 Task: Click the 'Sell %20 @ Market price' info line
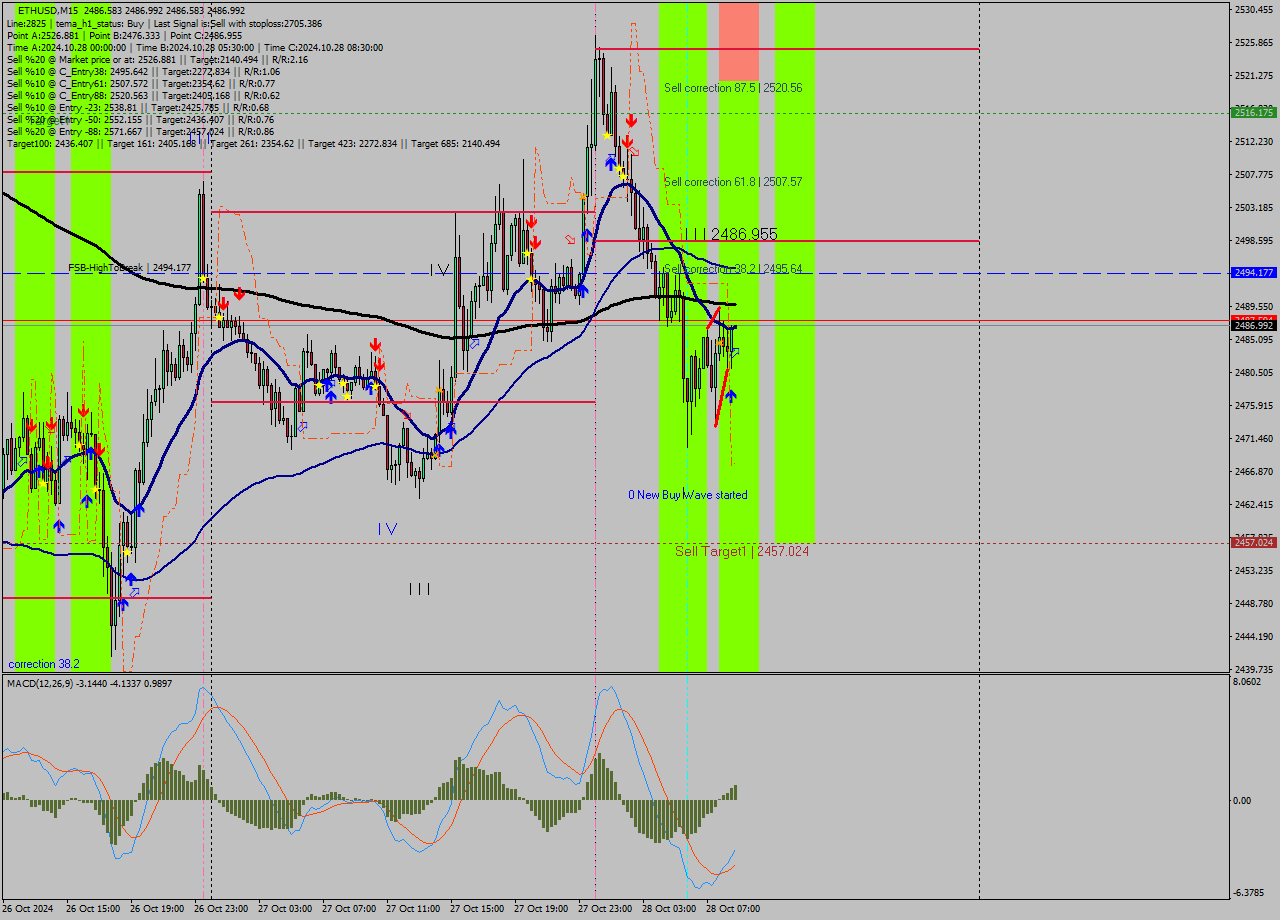point(157,59)
